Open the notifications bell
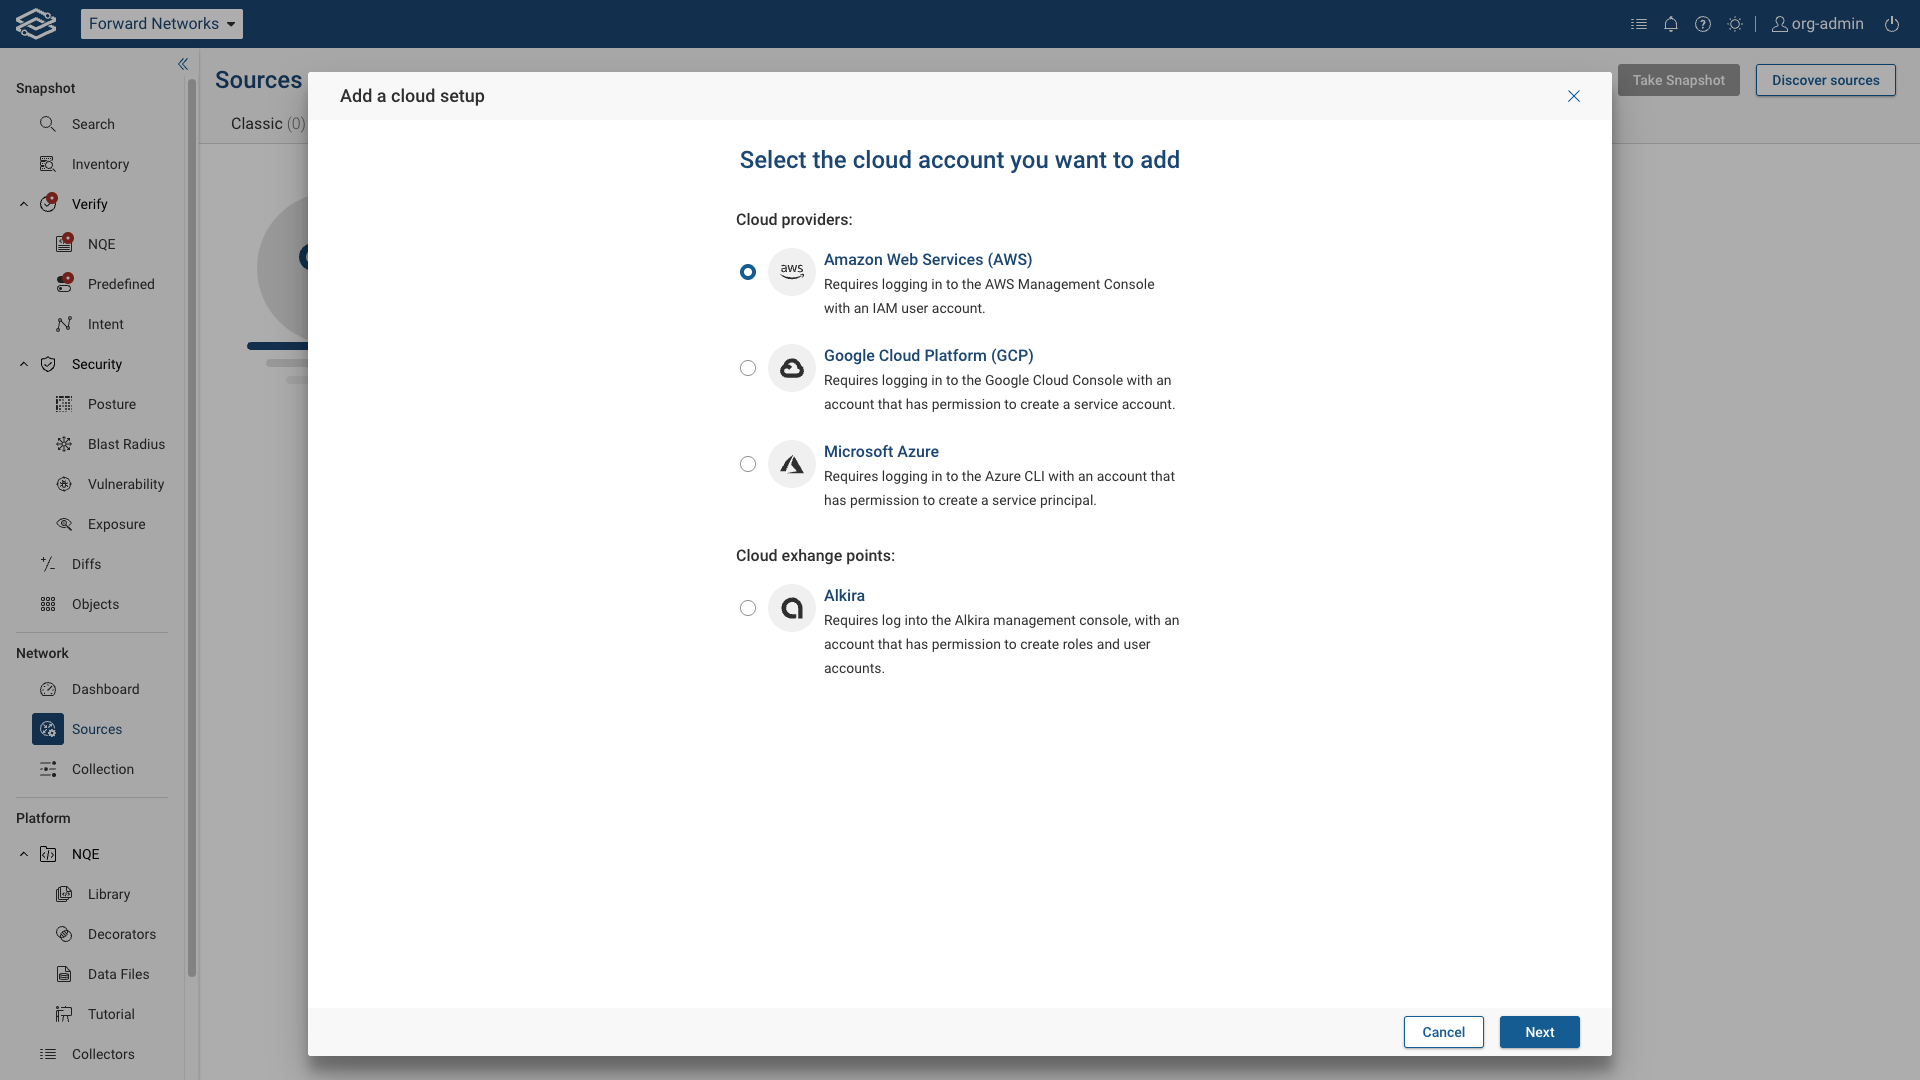Screen dimensions: 1920x1080 coord(1670,23)
